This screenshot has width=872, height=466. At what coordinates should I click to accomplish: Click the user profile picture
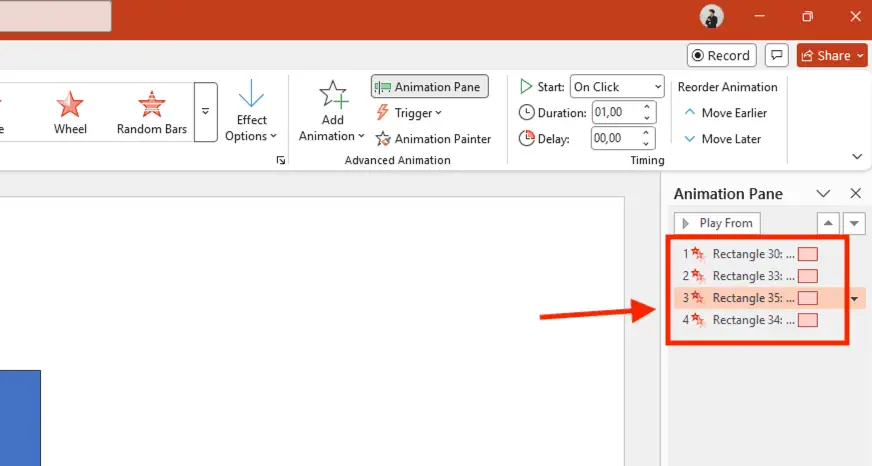[x=712, y=16]
